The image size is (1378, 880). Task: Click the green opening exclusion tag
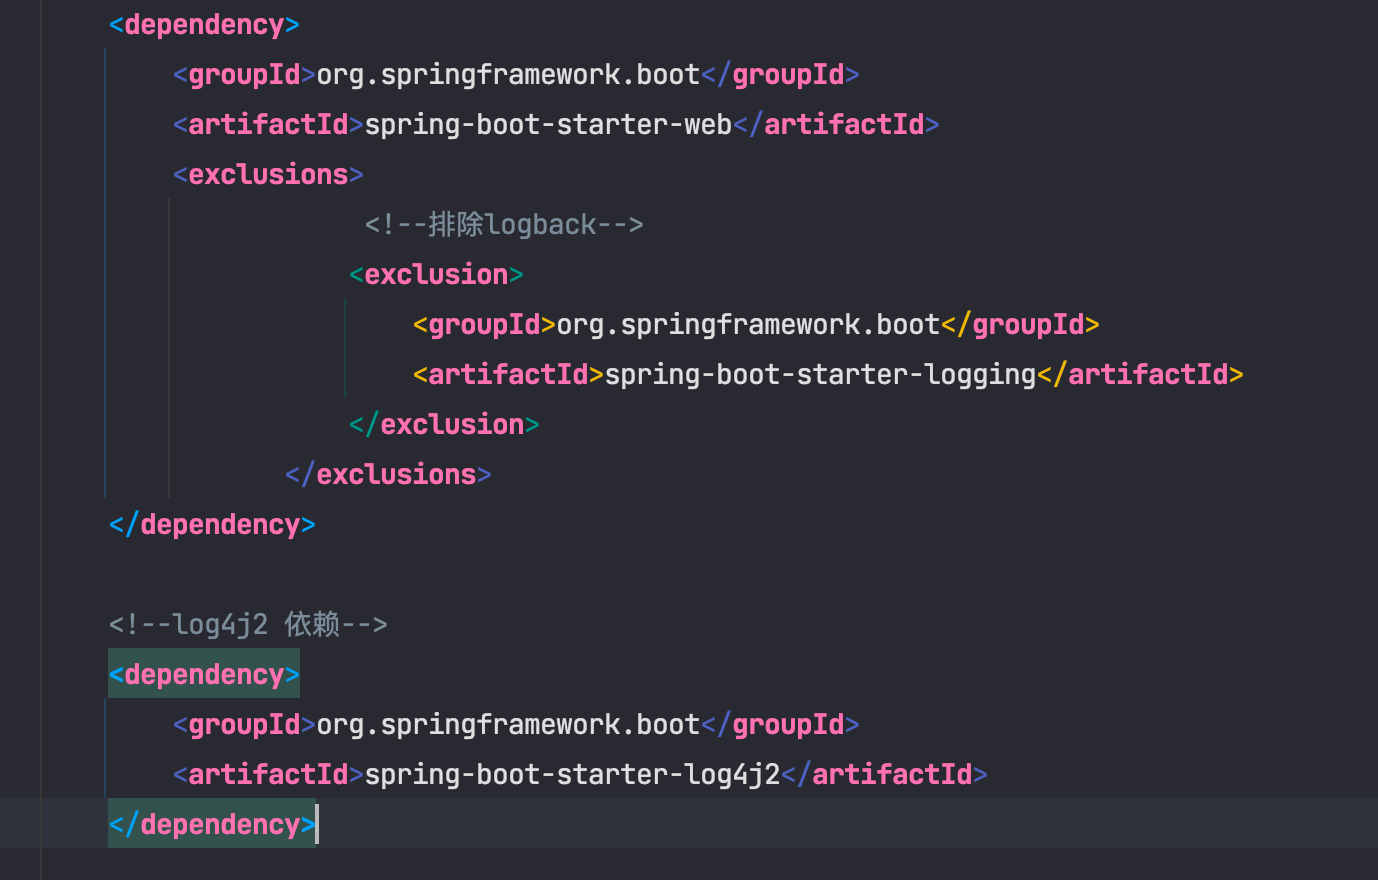click(x=436, y=274)
